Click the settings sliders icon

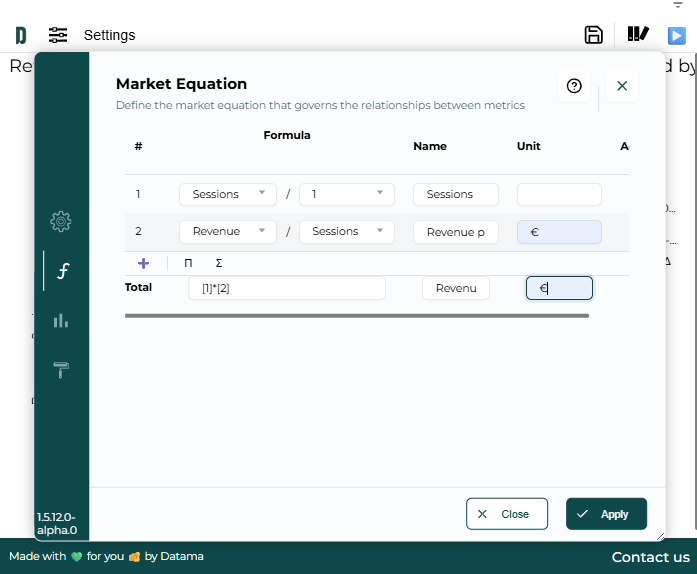tap(59, 35)
